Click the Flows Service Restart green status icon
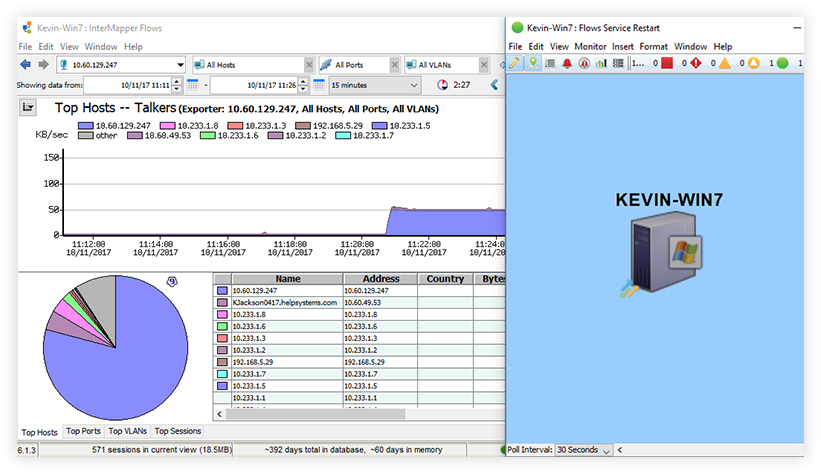The image size is (821, 475). pos(517,27)
